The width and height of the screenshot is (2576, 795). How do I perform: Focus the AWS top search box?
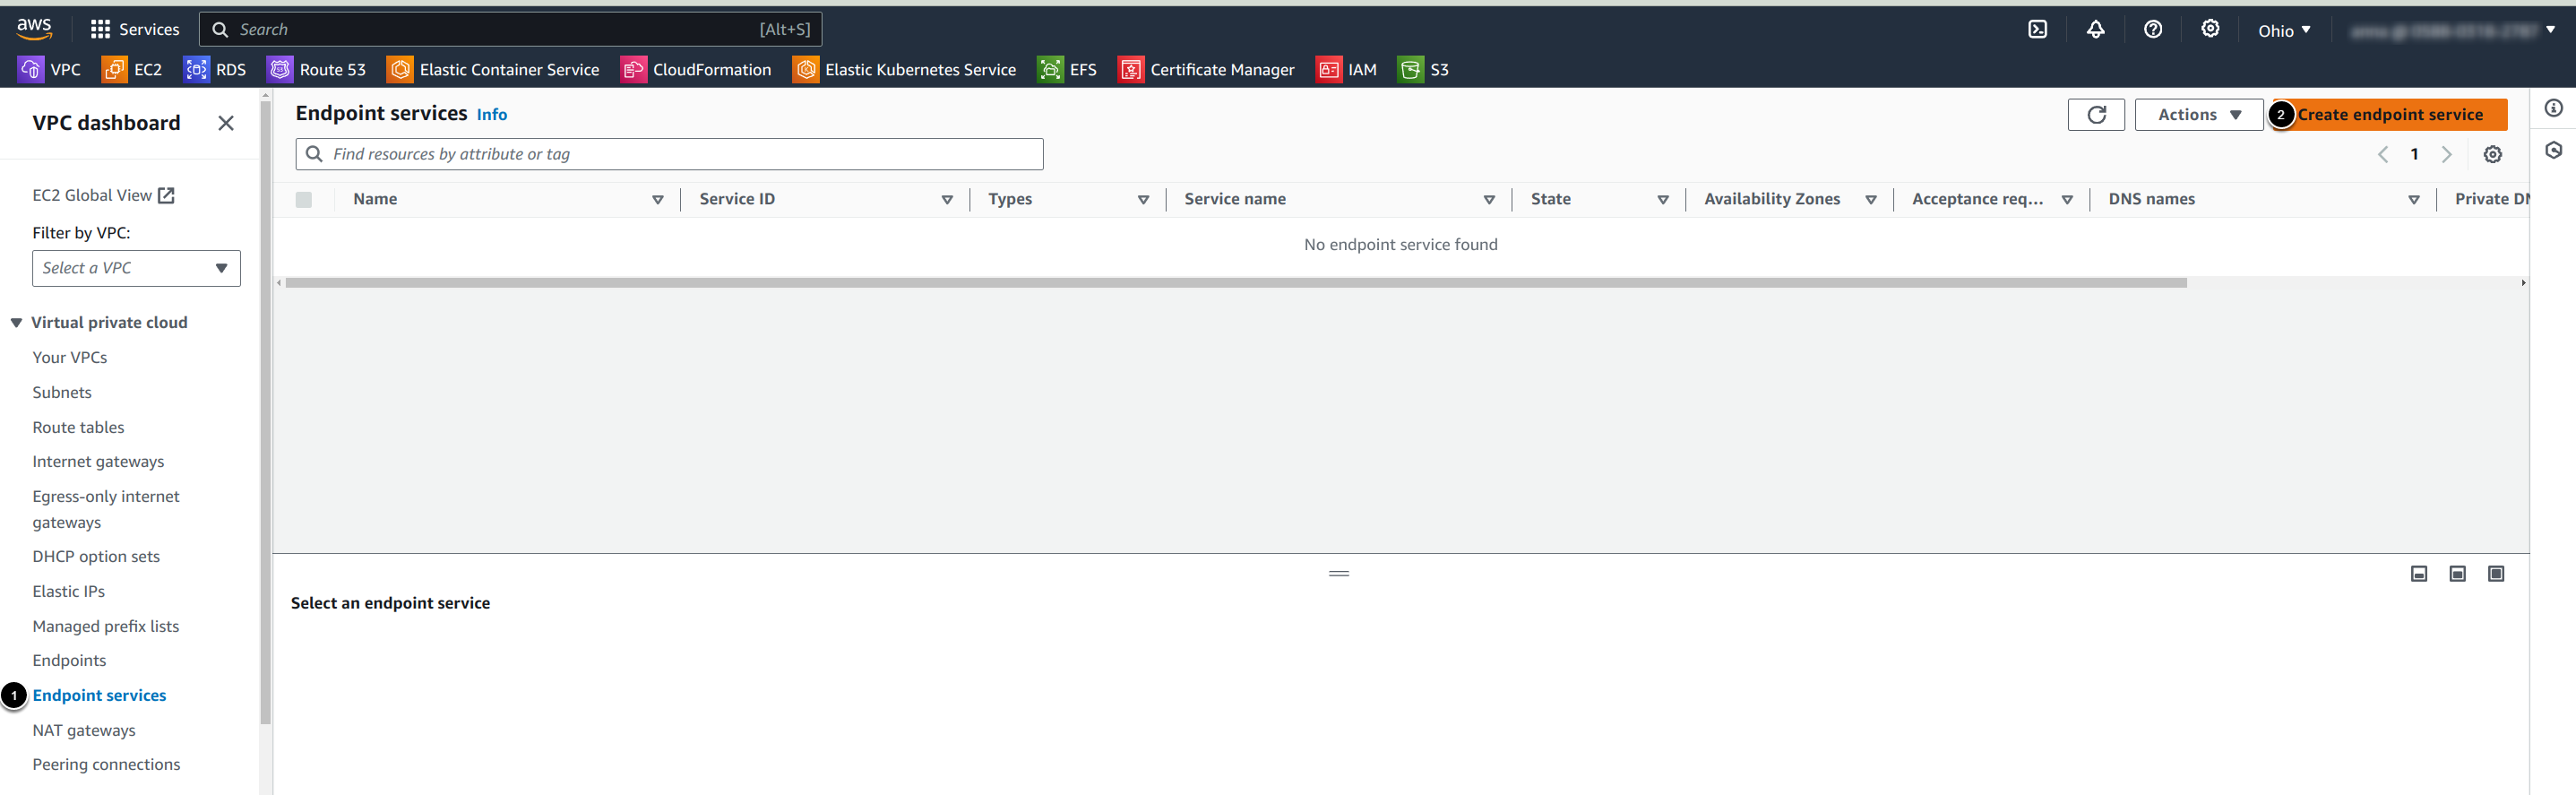511,30
